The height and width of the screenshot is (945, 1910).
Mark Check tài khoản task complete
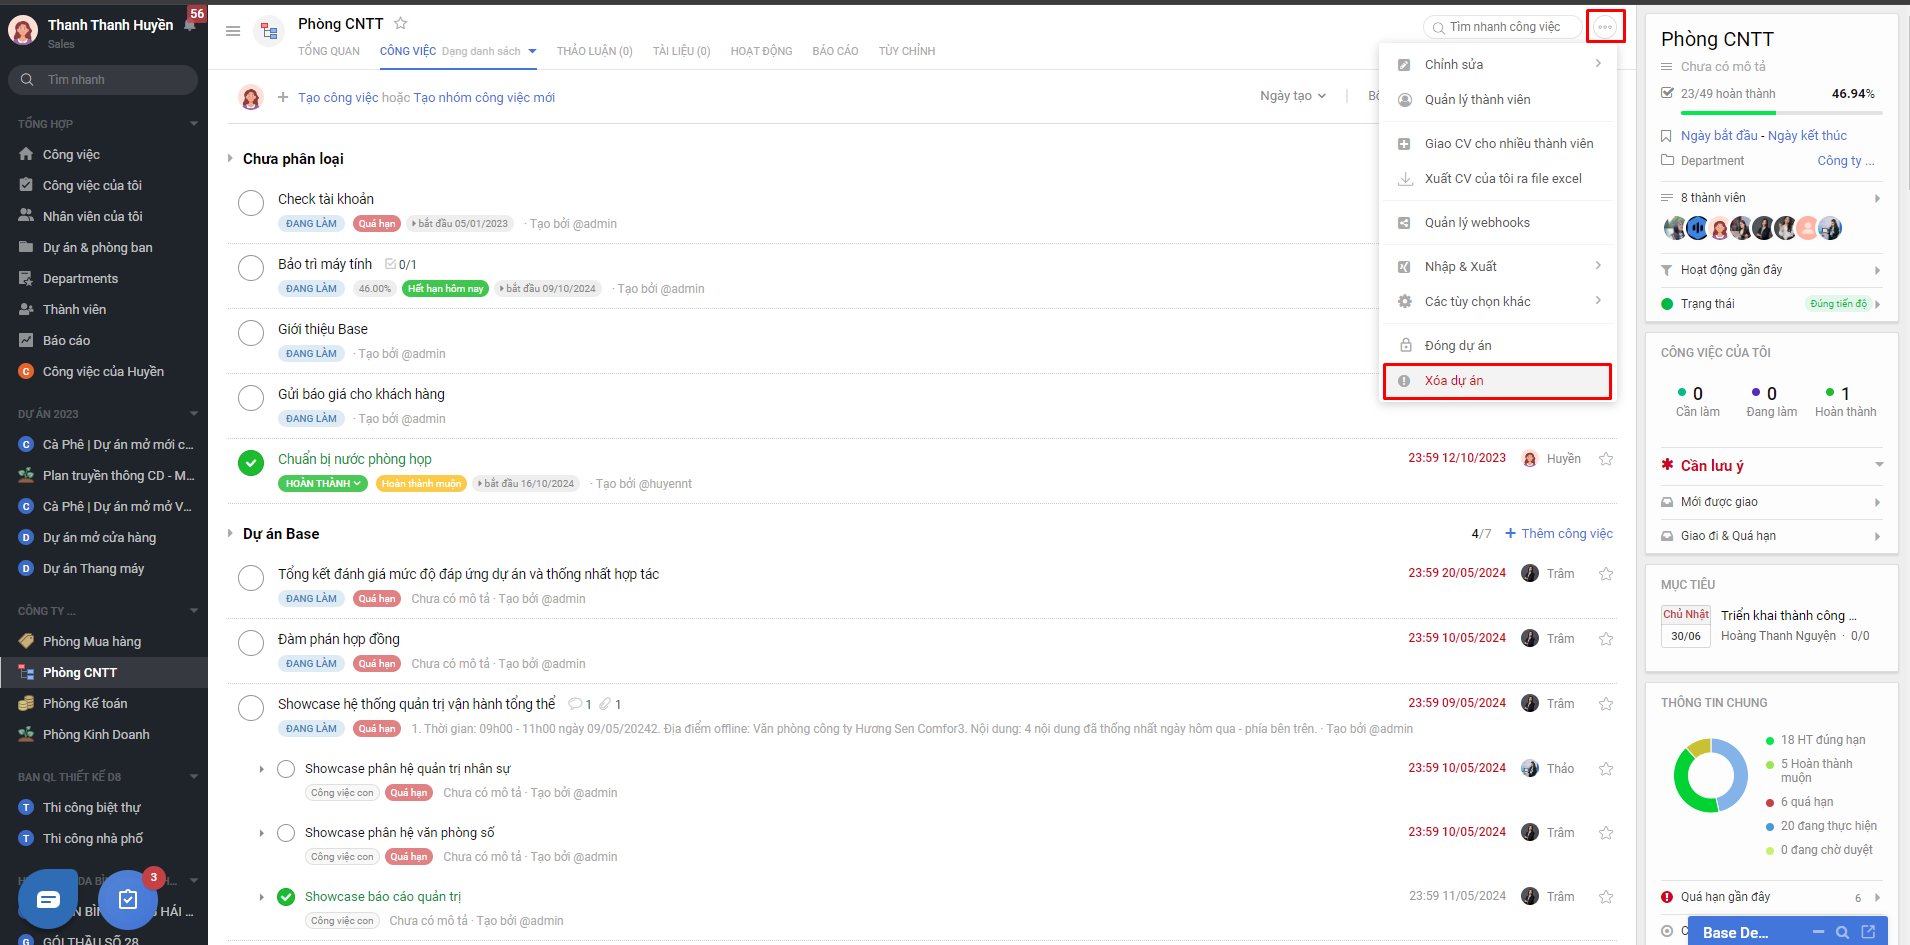click(251, 203)
